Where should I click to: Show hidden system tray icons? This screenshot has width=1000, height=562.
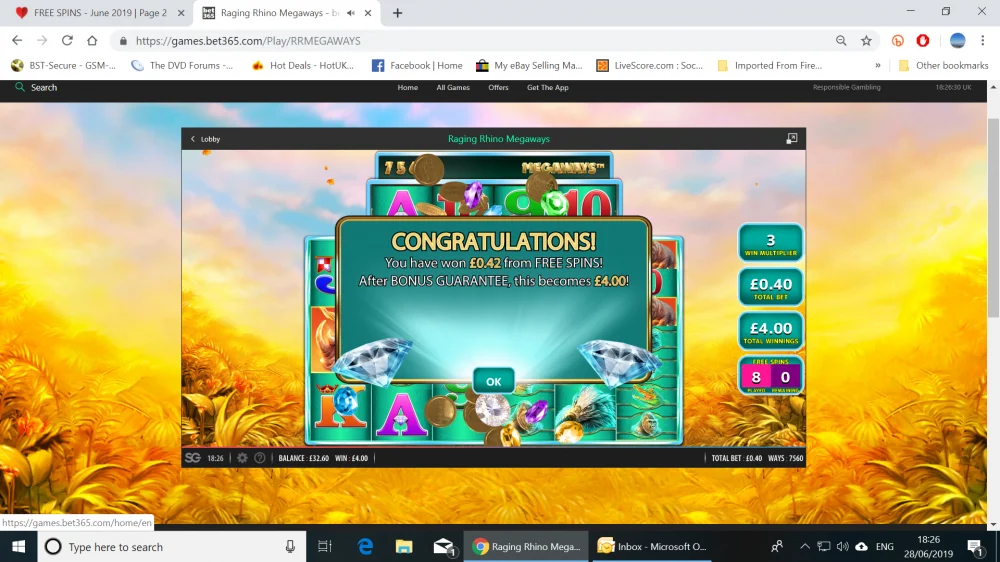[x=805, y=547]
